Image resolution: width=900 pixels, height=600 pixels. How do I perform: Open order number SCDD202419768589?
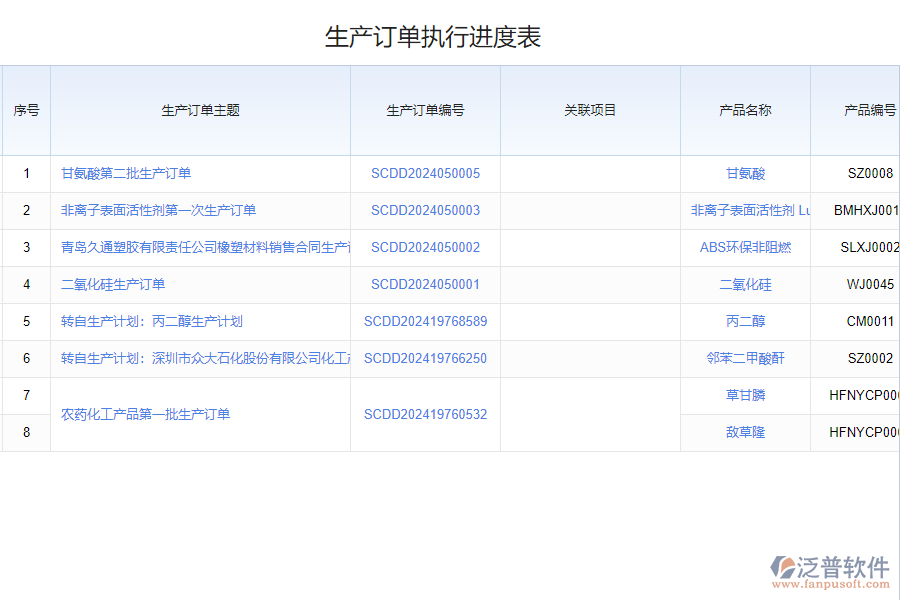click(425, 321)
